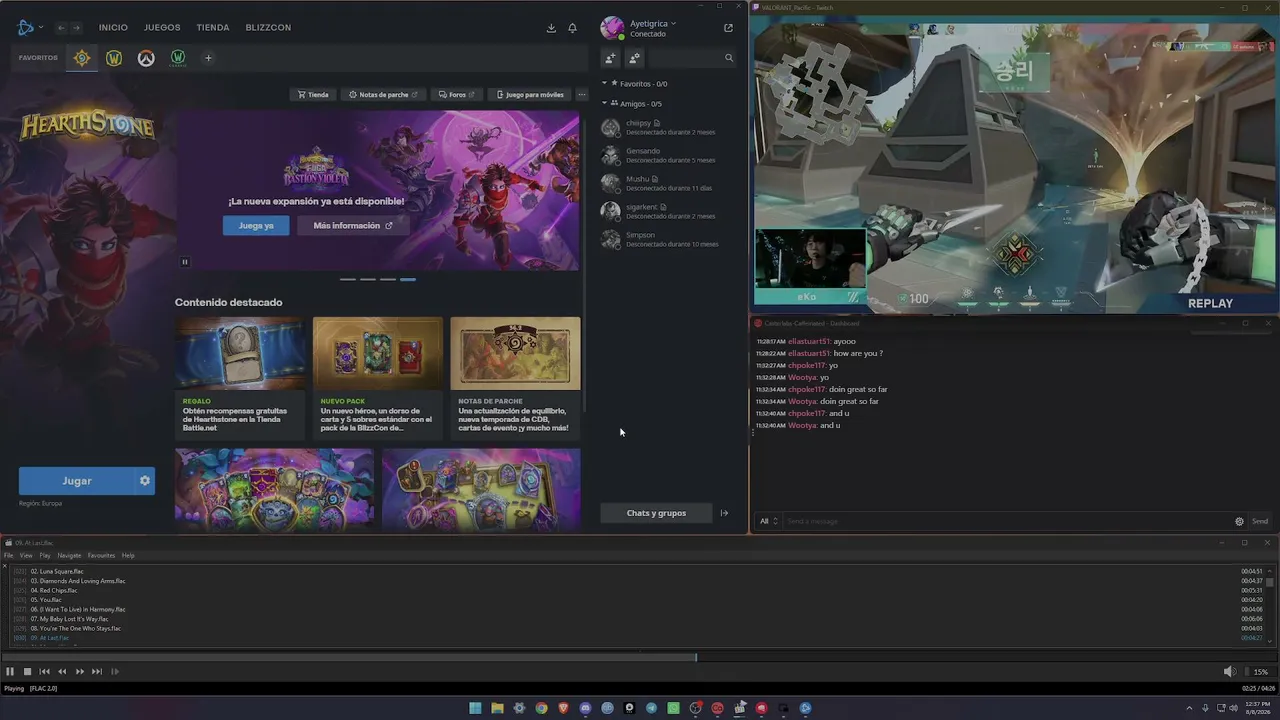Open the Favourites menu in music player
Screen dimensions: 1280x720
point(101,556)
